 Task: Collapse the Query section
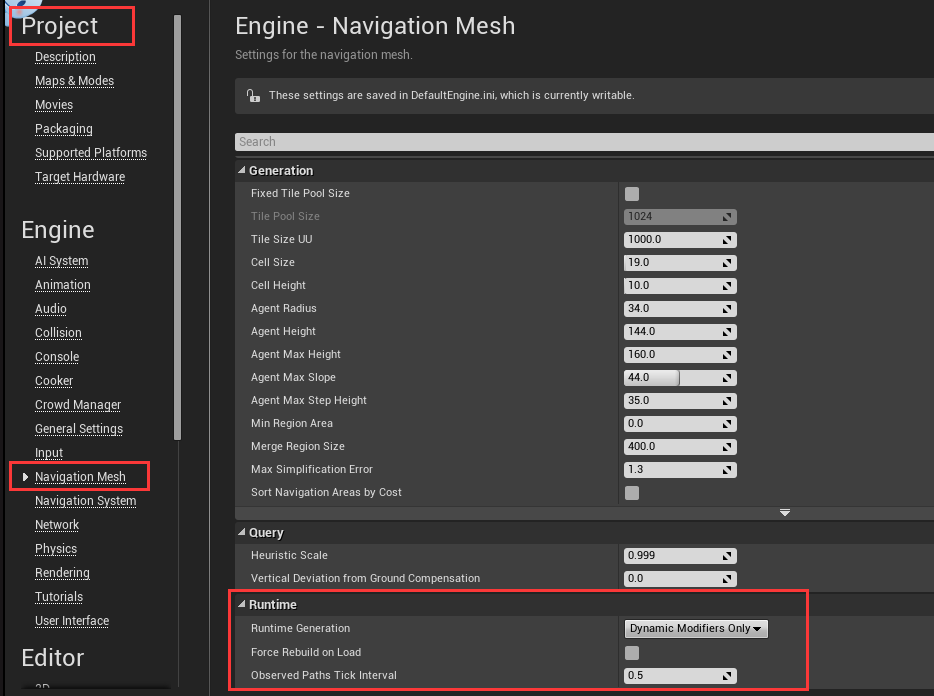tap(242, 532)
